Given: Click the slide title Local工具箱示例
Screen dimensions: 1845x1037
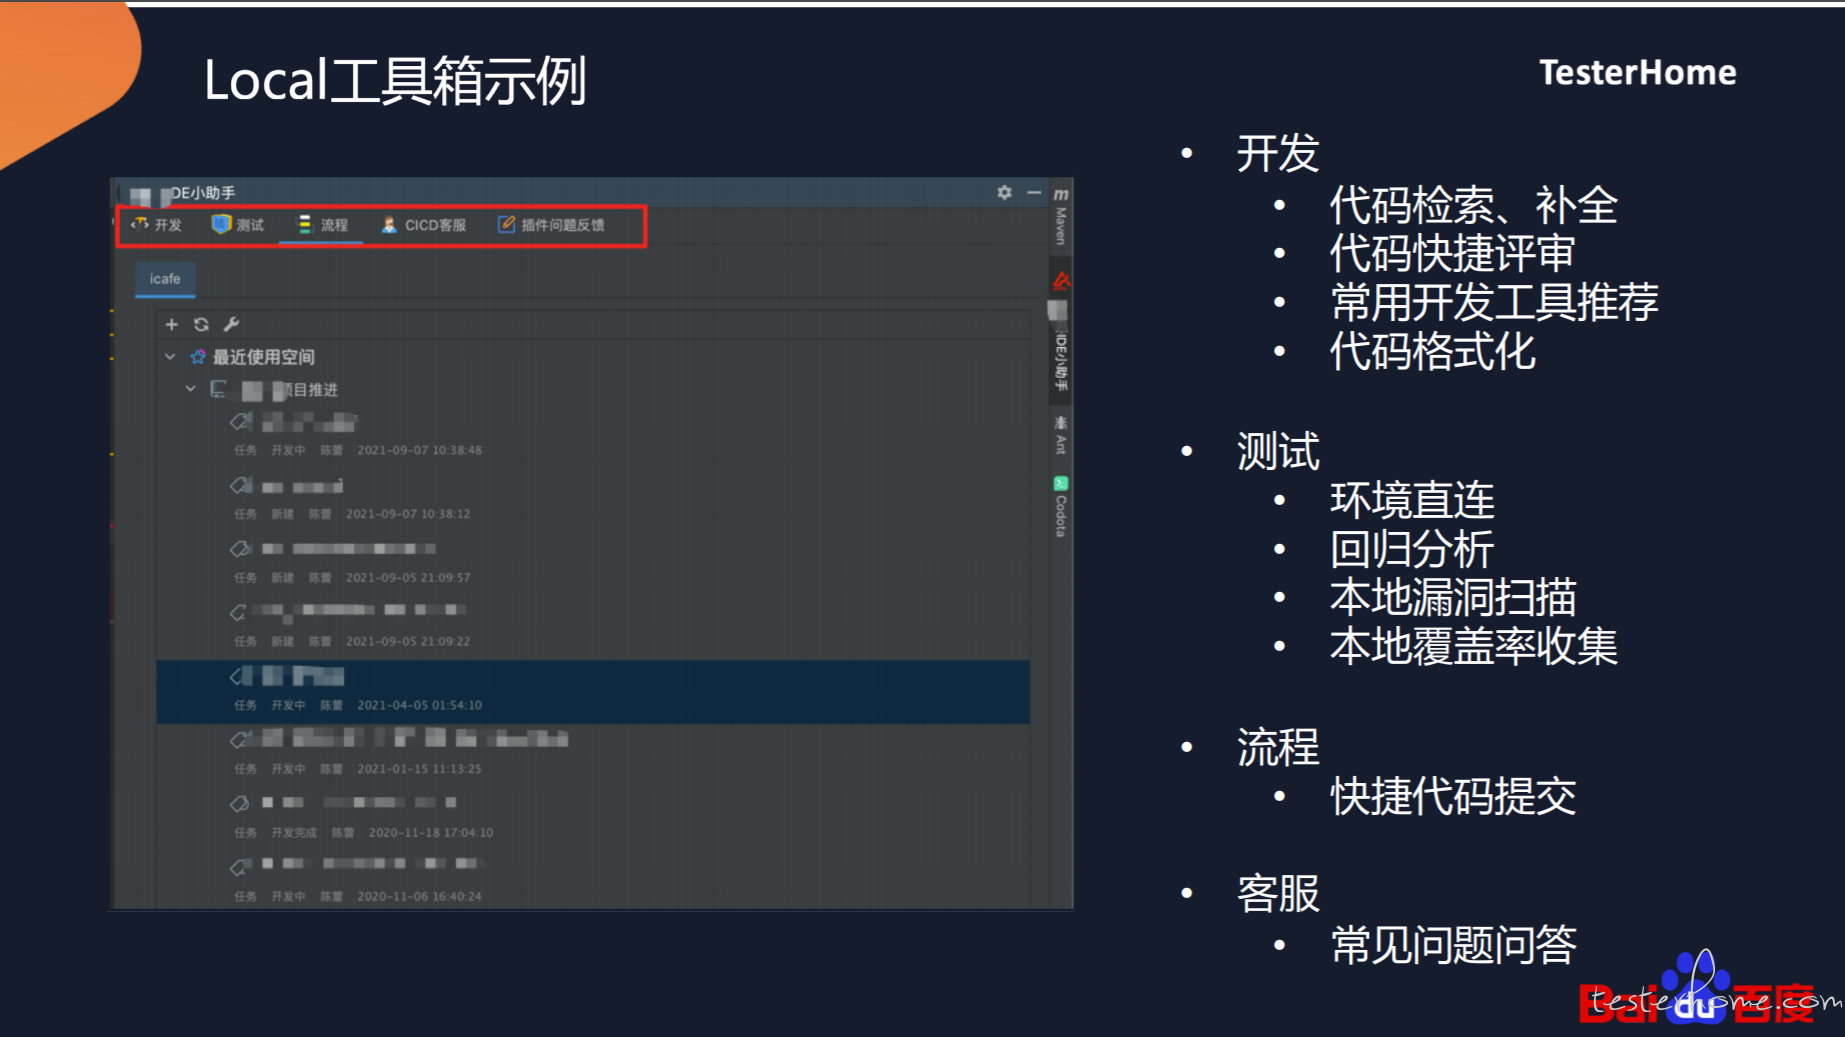Looking at the screenshot, I should (x=395, y=81).
